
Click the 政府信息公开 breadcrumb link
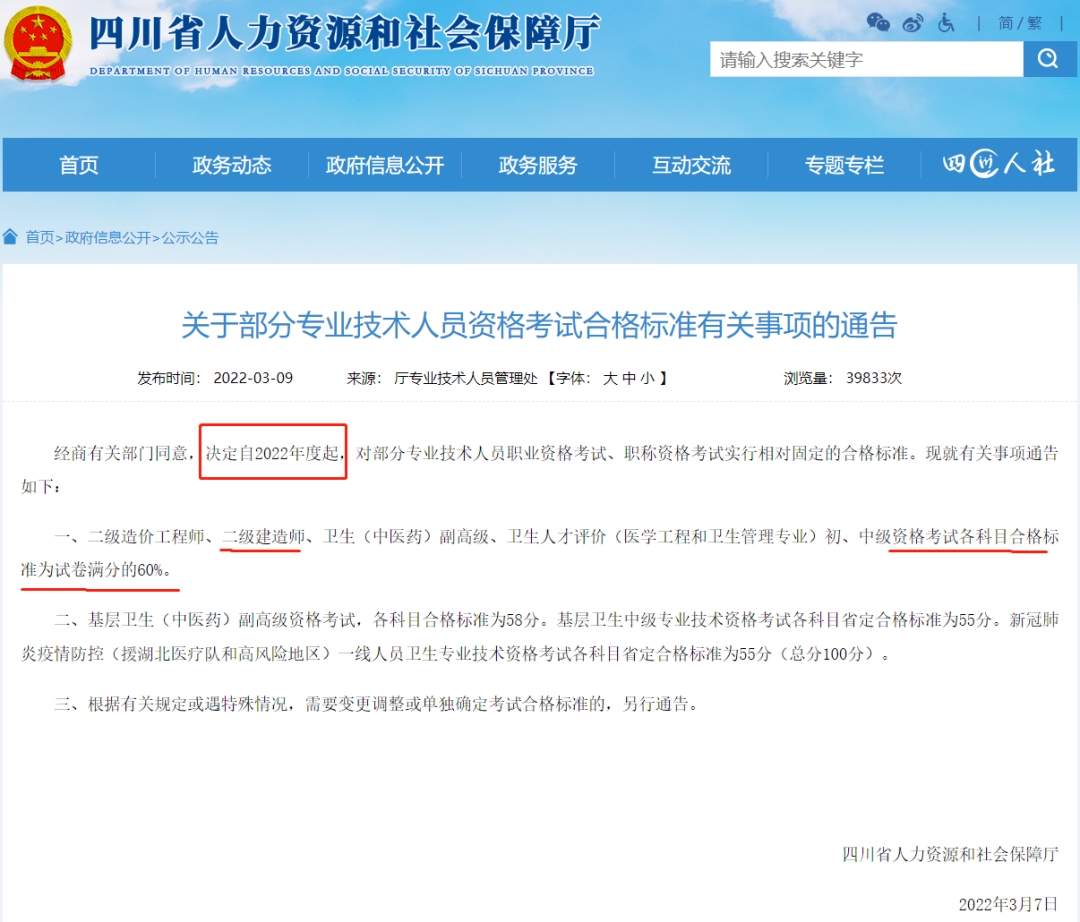coord(108,237)
